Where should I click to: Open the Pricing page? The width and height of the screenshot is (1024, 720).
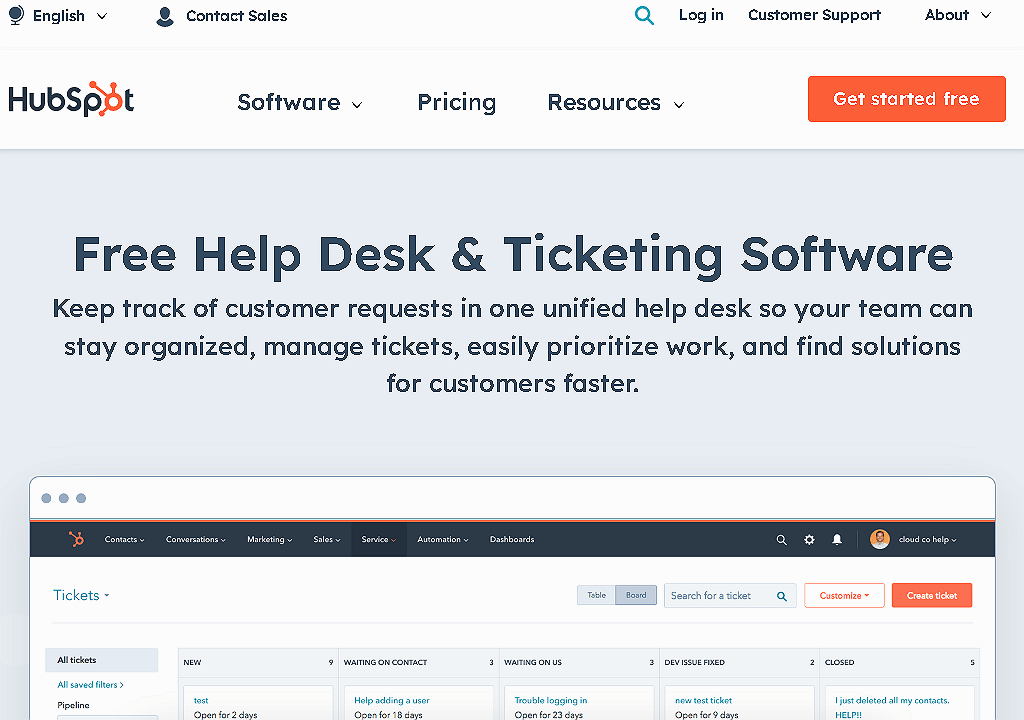tap(456, 103)
